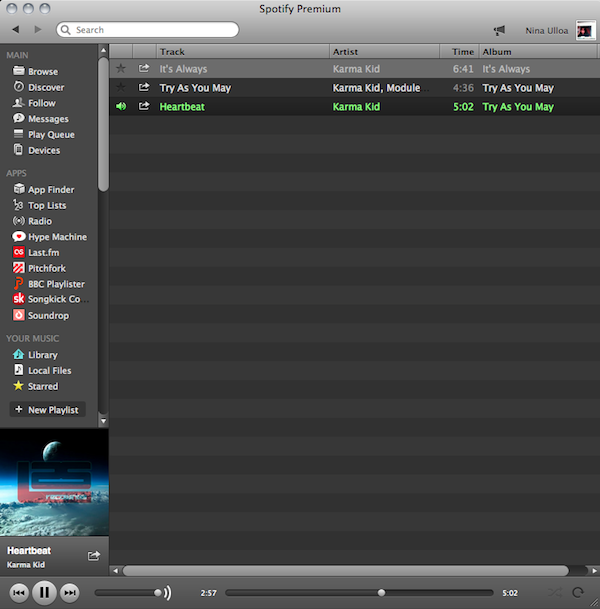The width and height of the screenshot is (600, 609).
Task: Open album It's Always
Action: [506, 69]
